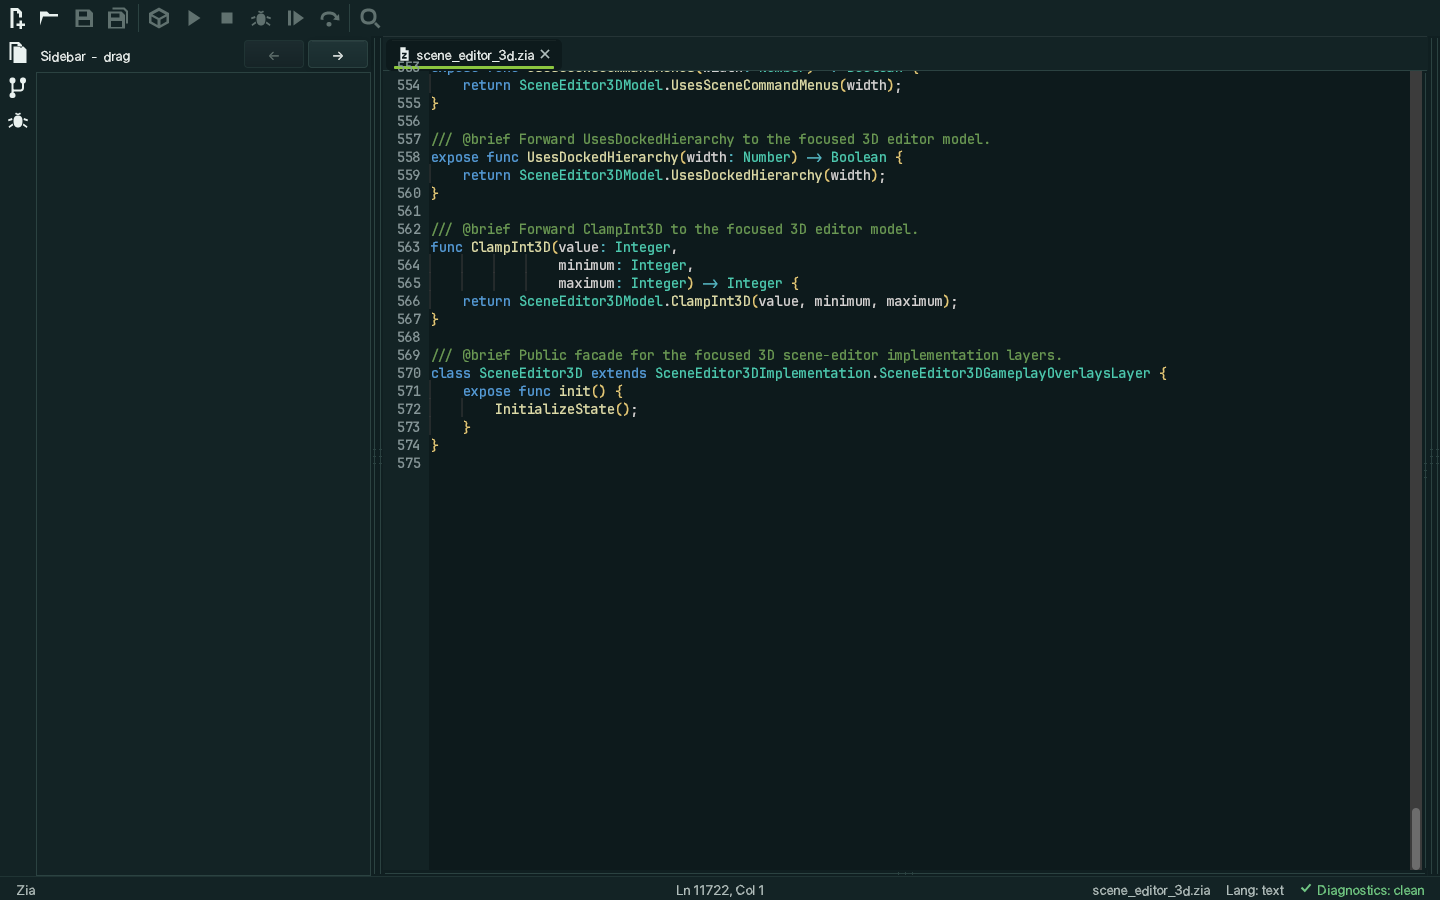The image size is (1440, 900).
Task: Click the editor vertical scrollbar thumb
Action: coord(1416,838)
